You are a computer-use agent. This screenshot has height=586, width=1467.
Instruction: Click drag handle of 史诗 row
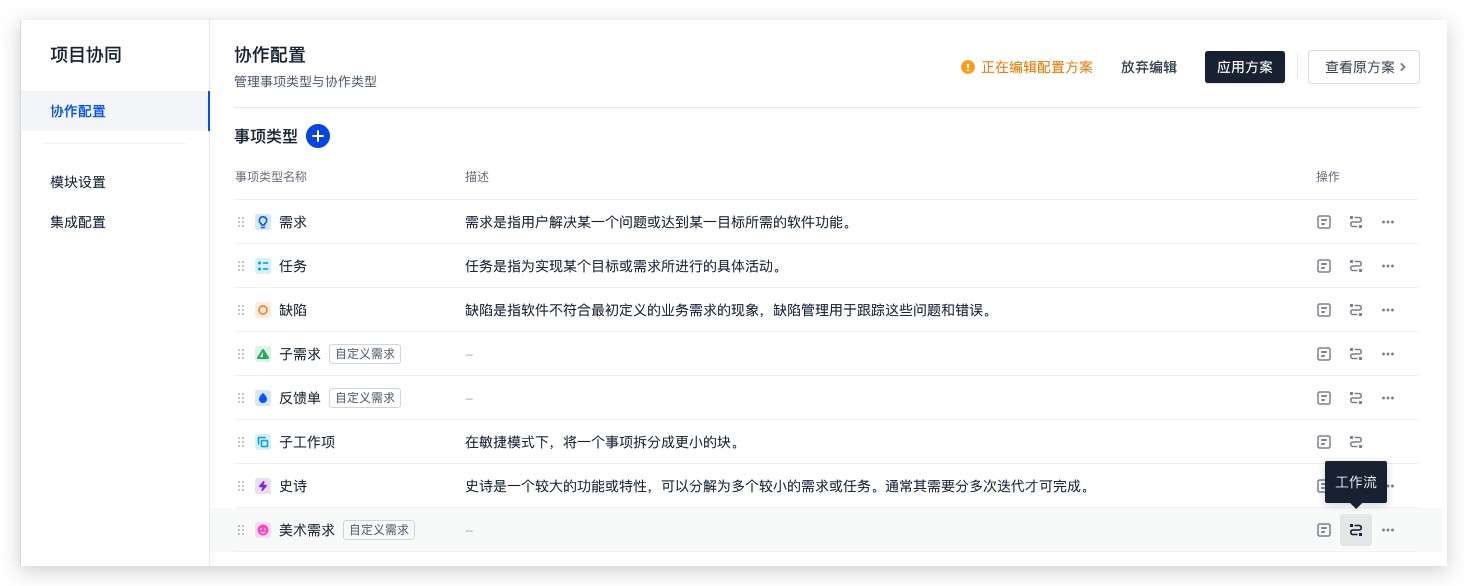coord(241,486)
